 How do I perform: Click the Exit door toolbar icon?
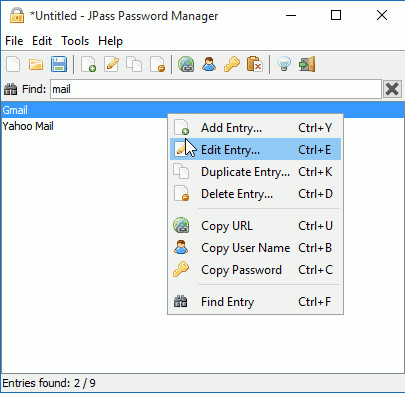307,64
